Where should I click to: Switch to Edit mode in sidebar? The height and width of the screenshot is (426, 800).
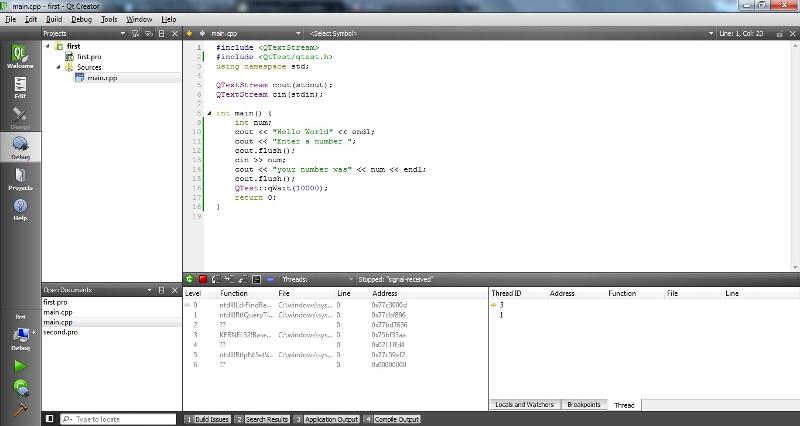coord(20,87)
